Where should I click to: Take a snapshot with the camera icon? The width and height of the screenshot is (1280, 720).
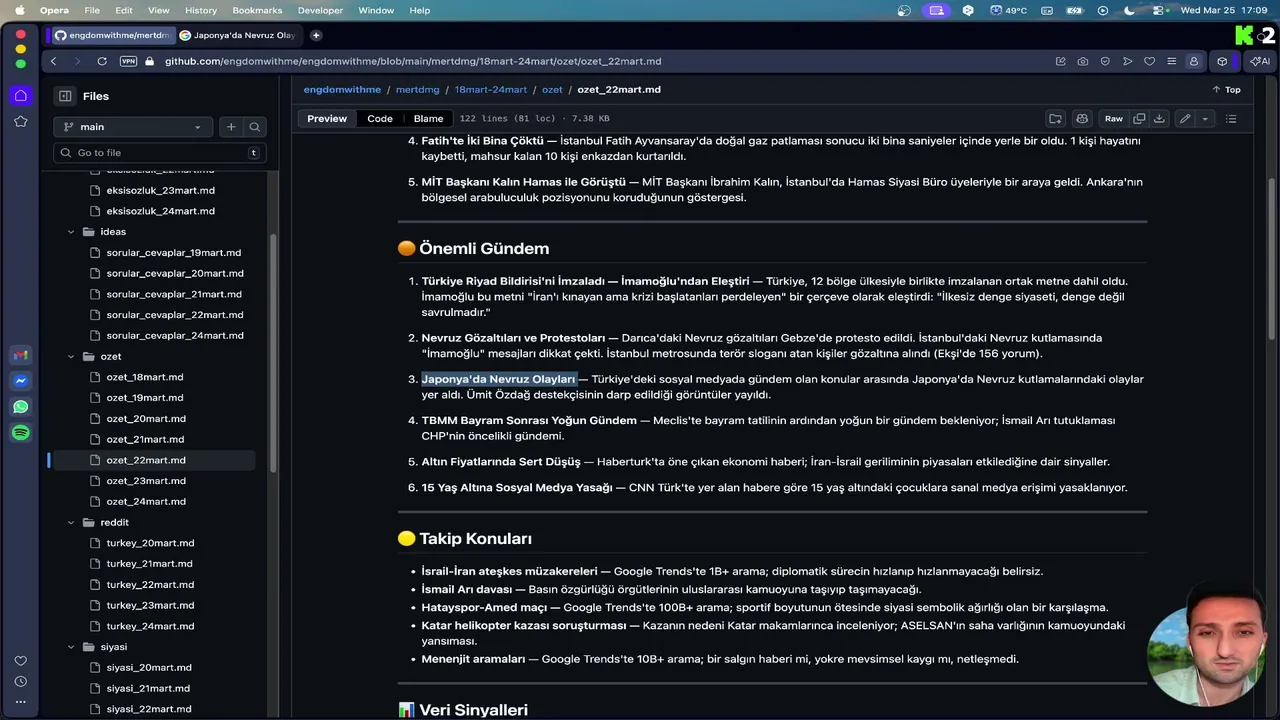[1083, 61]
